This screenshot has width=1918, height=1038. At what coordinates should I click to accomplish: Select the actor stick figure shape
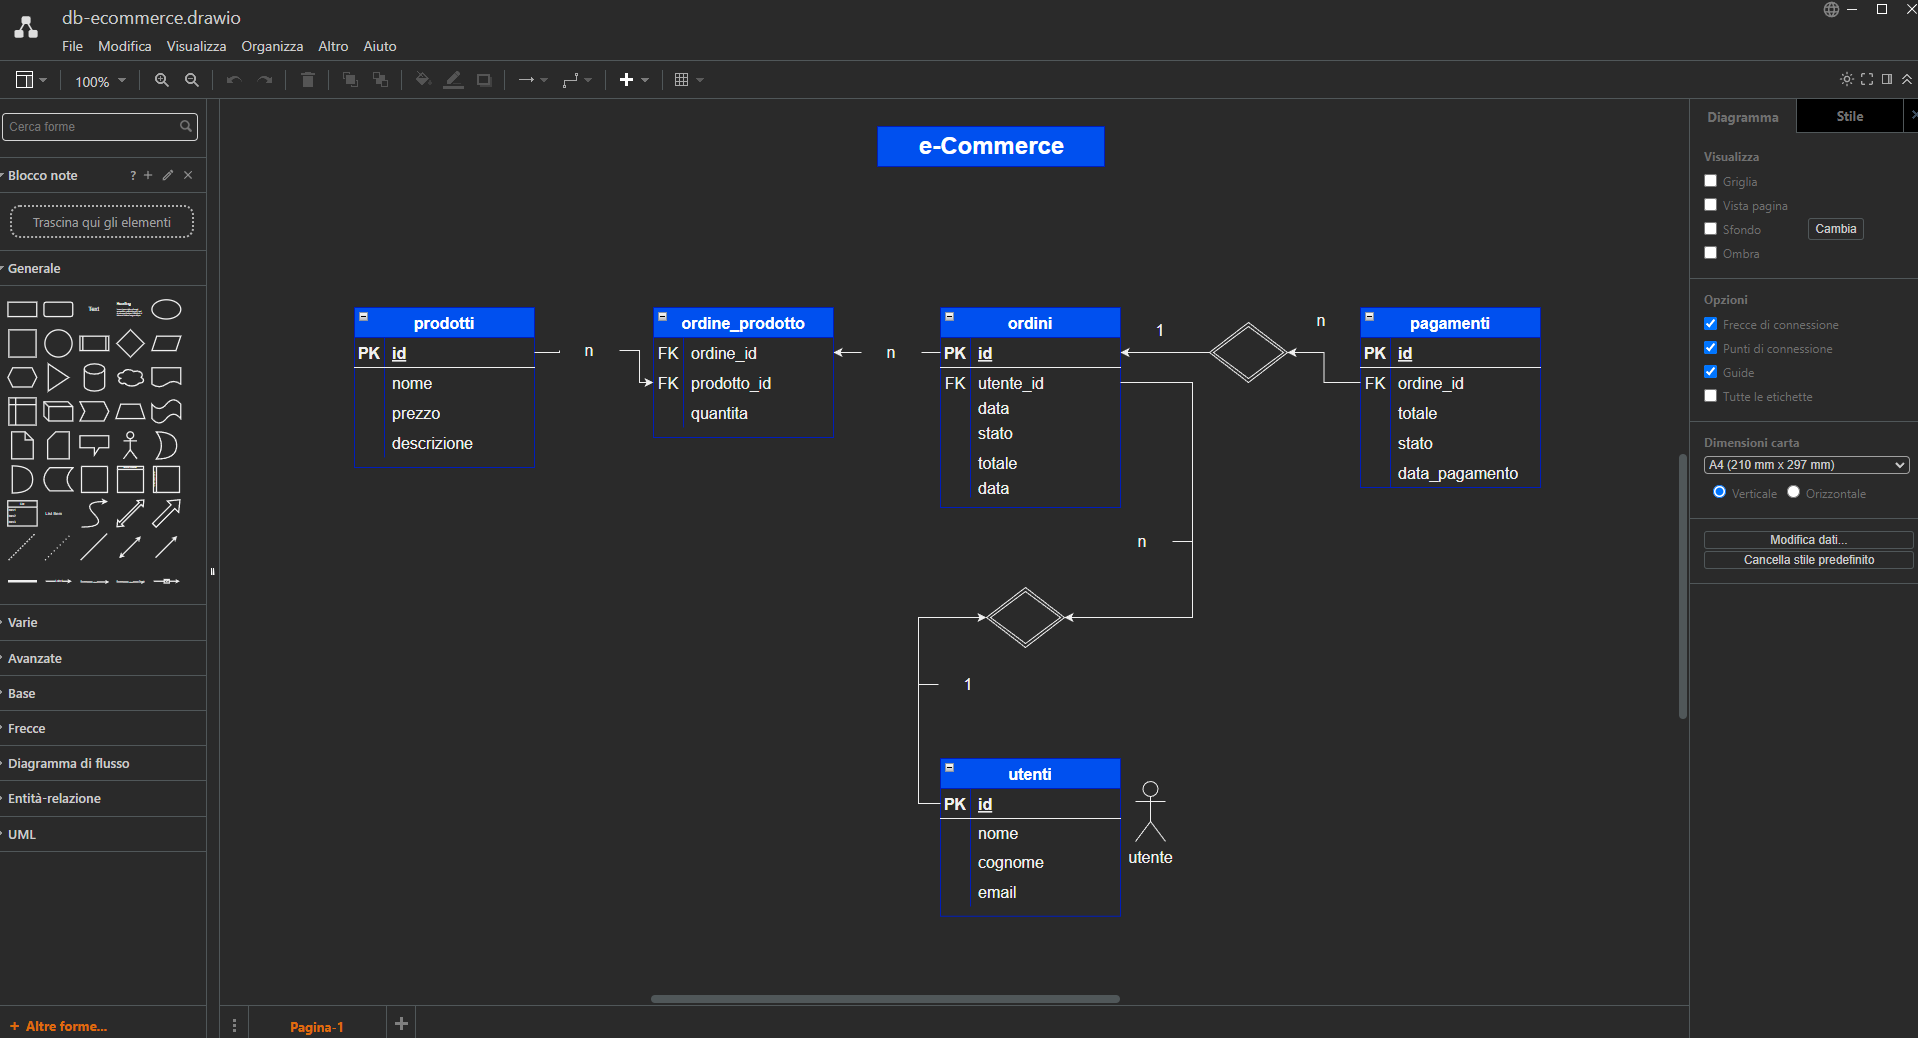coord(130,445)
